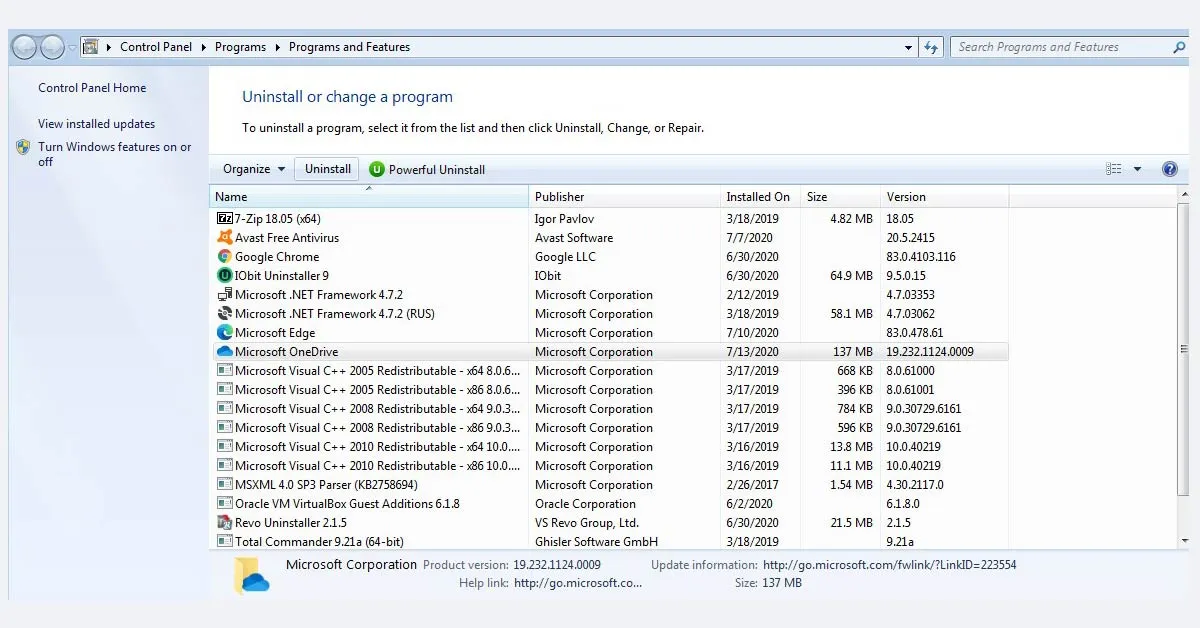Click the Microsoft OneDrive cloud icon in list
The height and width of the screenshot is (628, 1200).
[225, 351]
